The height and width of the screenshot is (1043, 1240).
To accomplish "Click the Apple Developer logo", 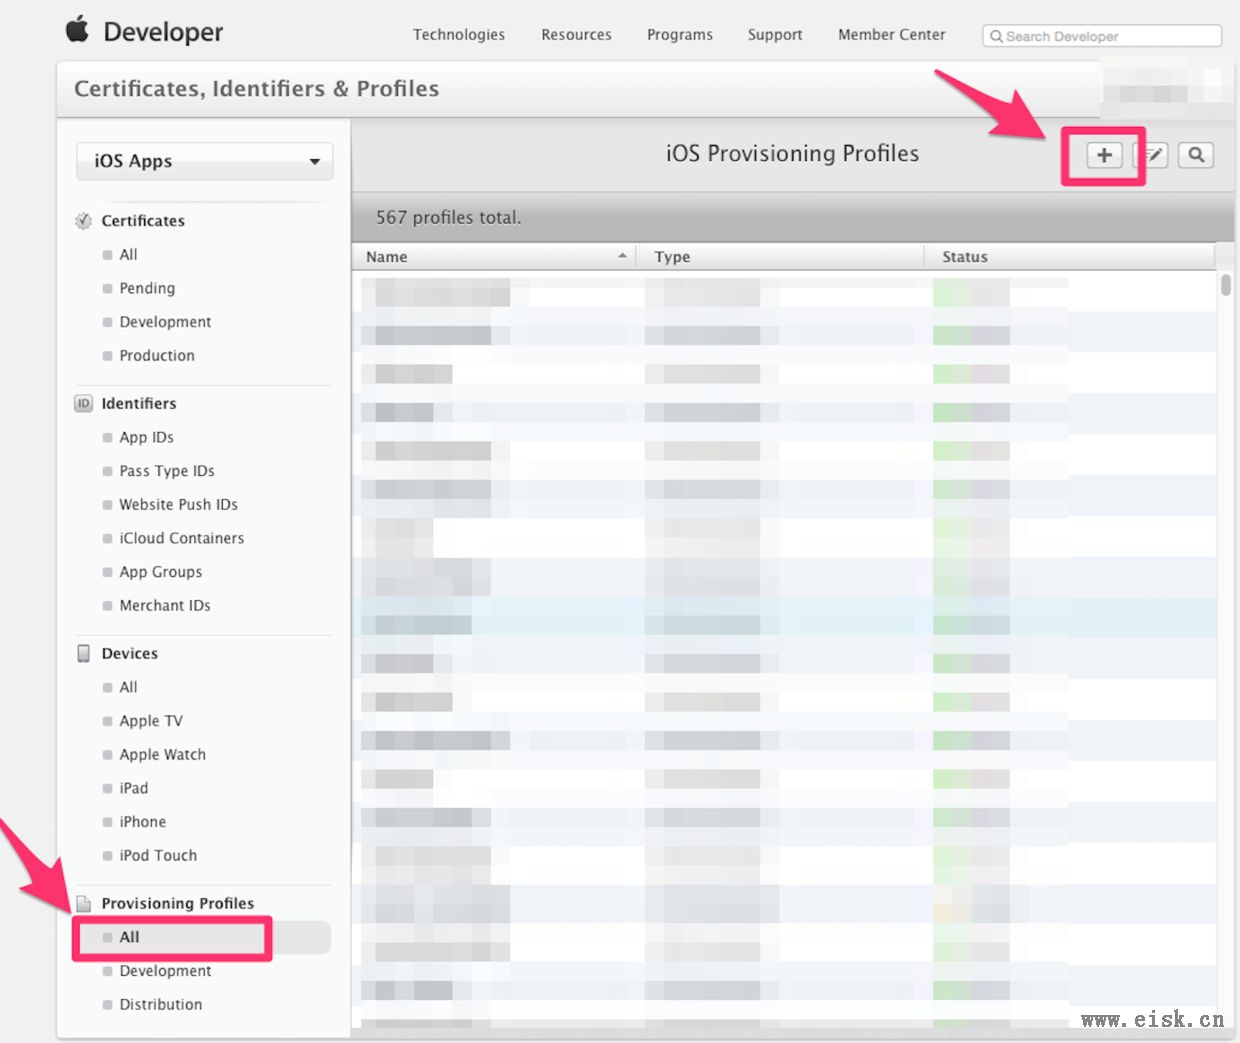I will tap(145, 31).
